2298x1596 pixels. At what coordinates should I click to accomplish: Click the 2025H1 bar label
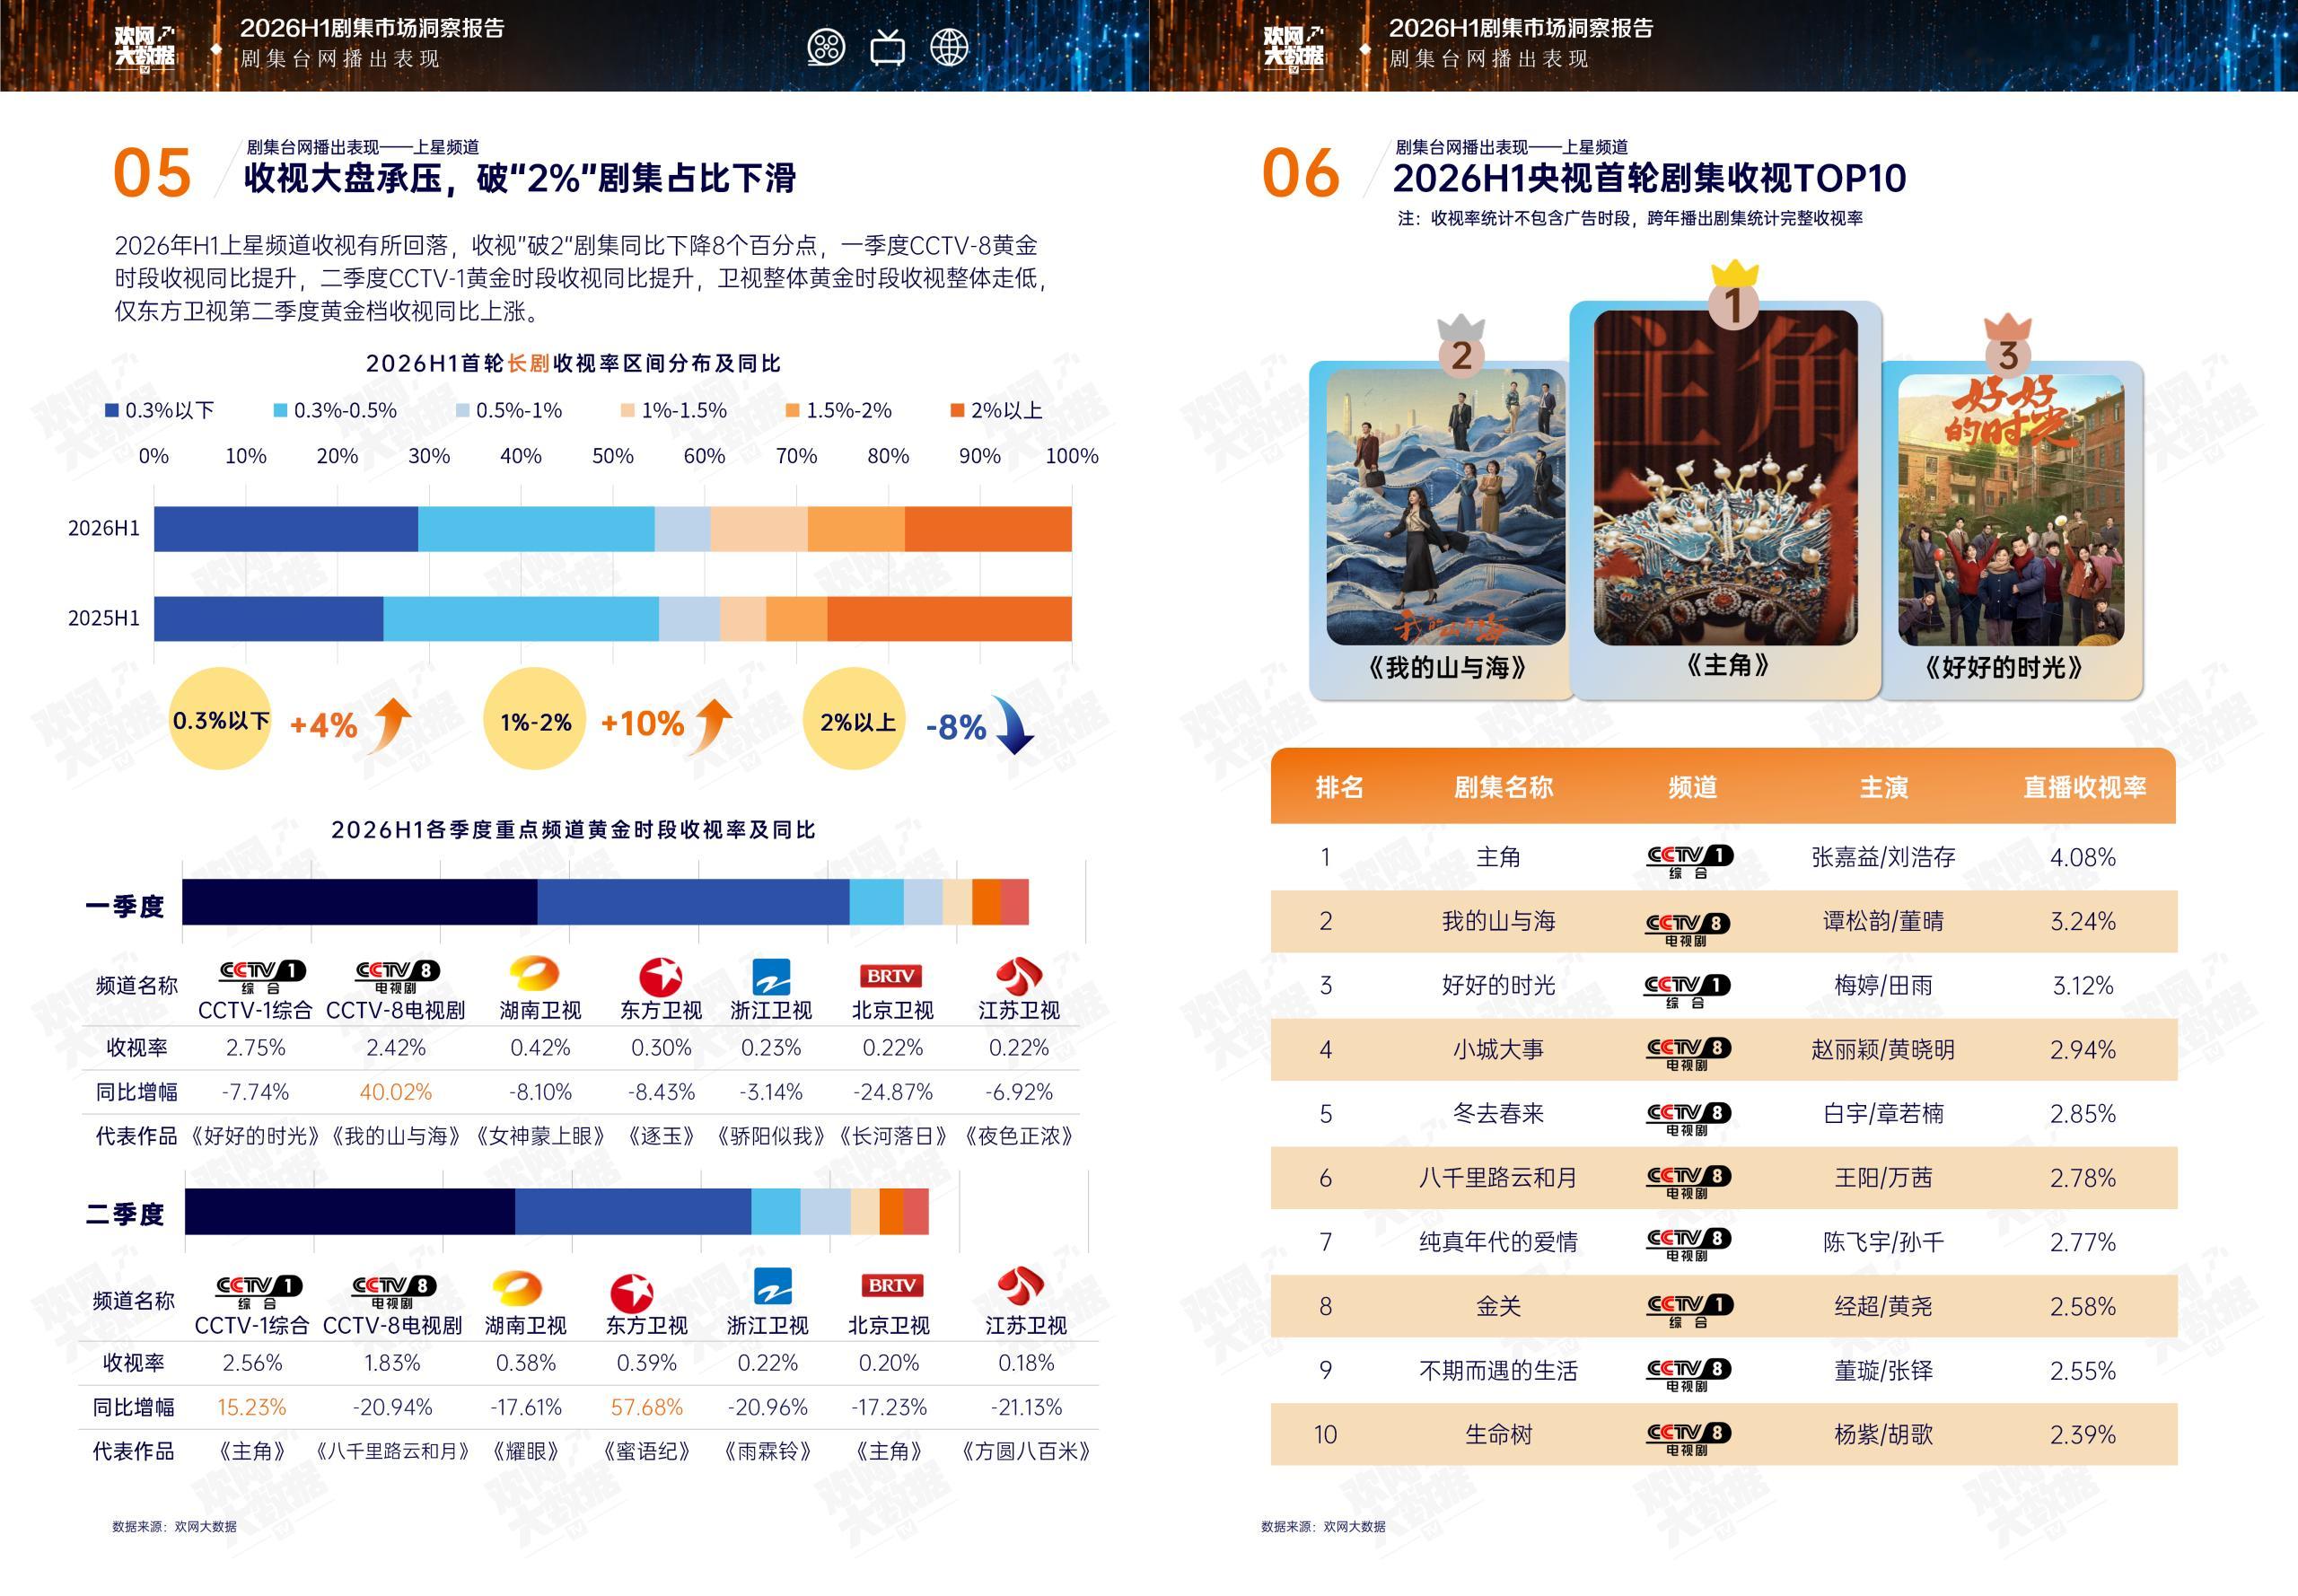104,618
